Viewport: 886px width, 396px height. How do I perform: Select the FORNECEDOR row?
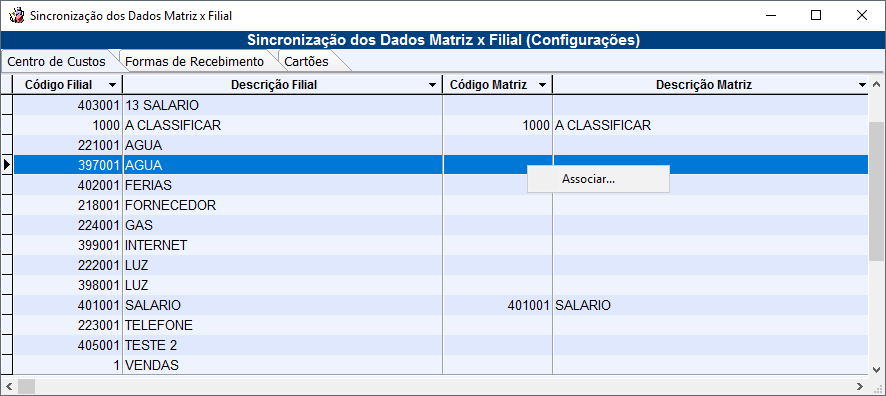tap(441, 205)
